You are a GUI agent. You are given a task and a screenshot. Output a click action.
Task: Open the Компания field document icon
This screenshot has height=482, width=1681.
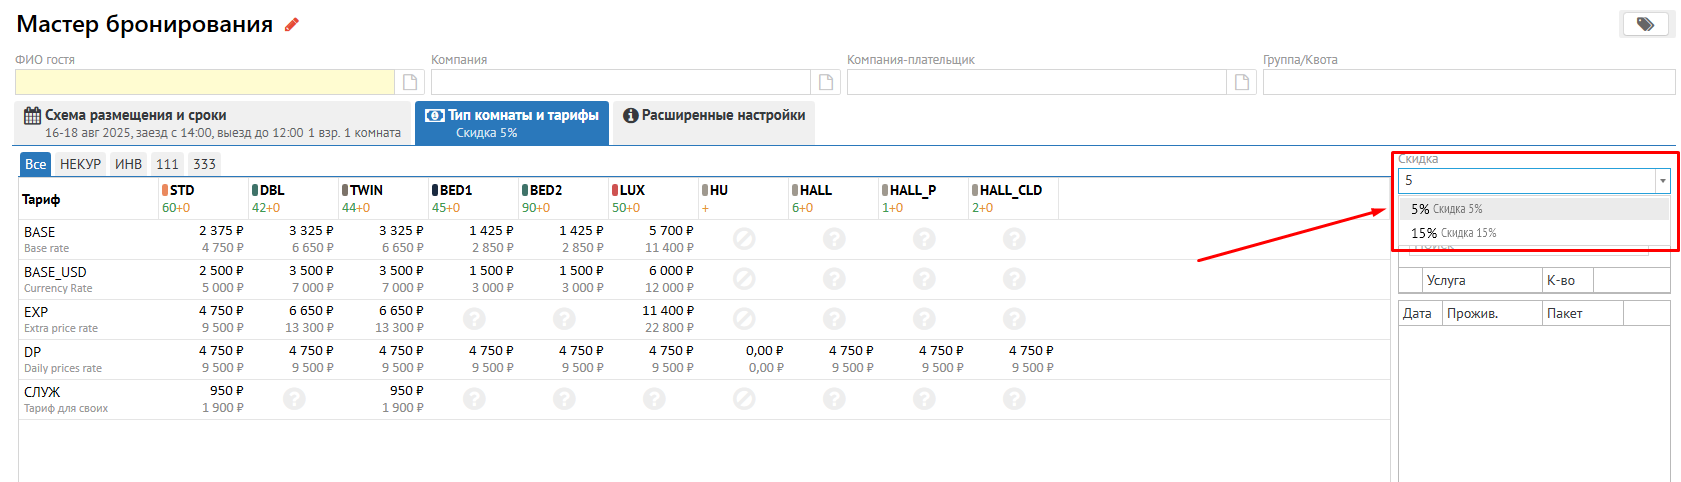pos(826,82)
